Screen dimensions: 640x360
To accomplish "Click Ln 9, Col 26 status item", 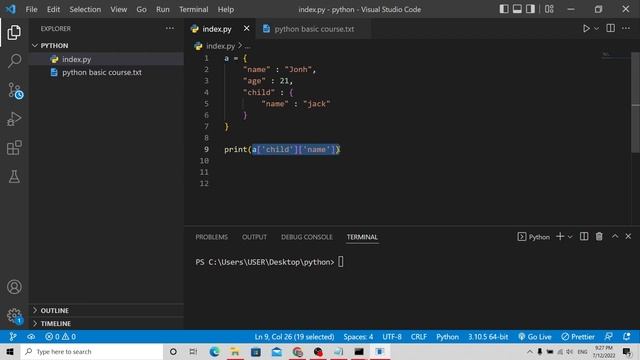I will [294, 337].
